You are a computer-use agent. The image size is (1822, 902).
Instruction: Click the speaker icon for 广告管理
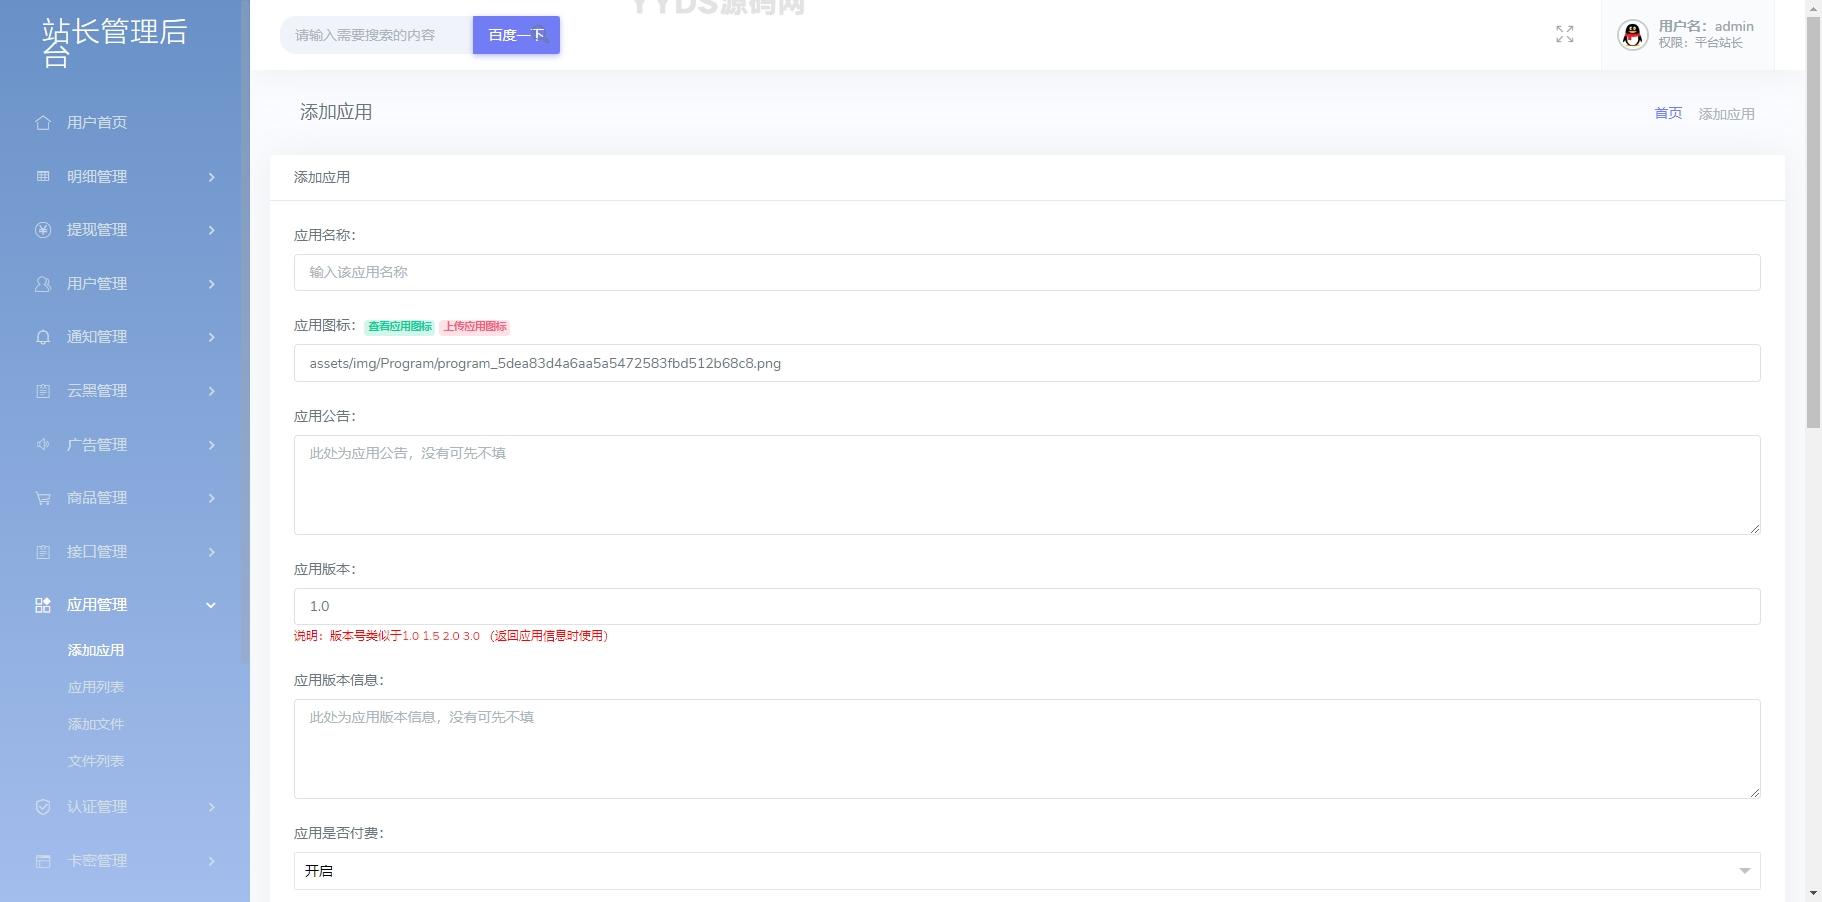[43, 445]
